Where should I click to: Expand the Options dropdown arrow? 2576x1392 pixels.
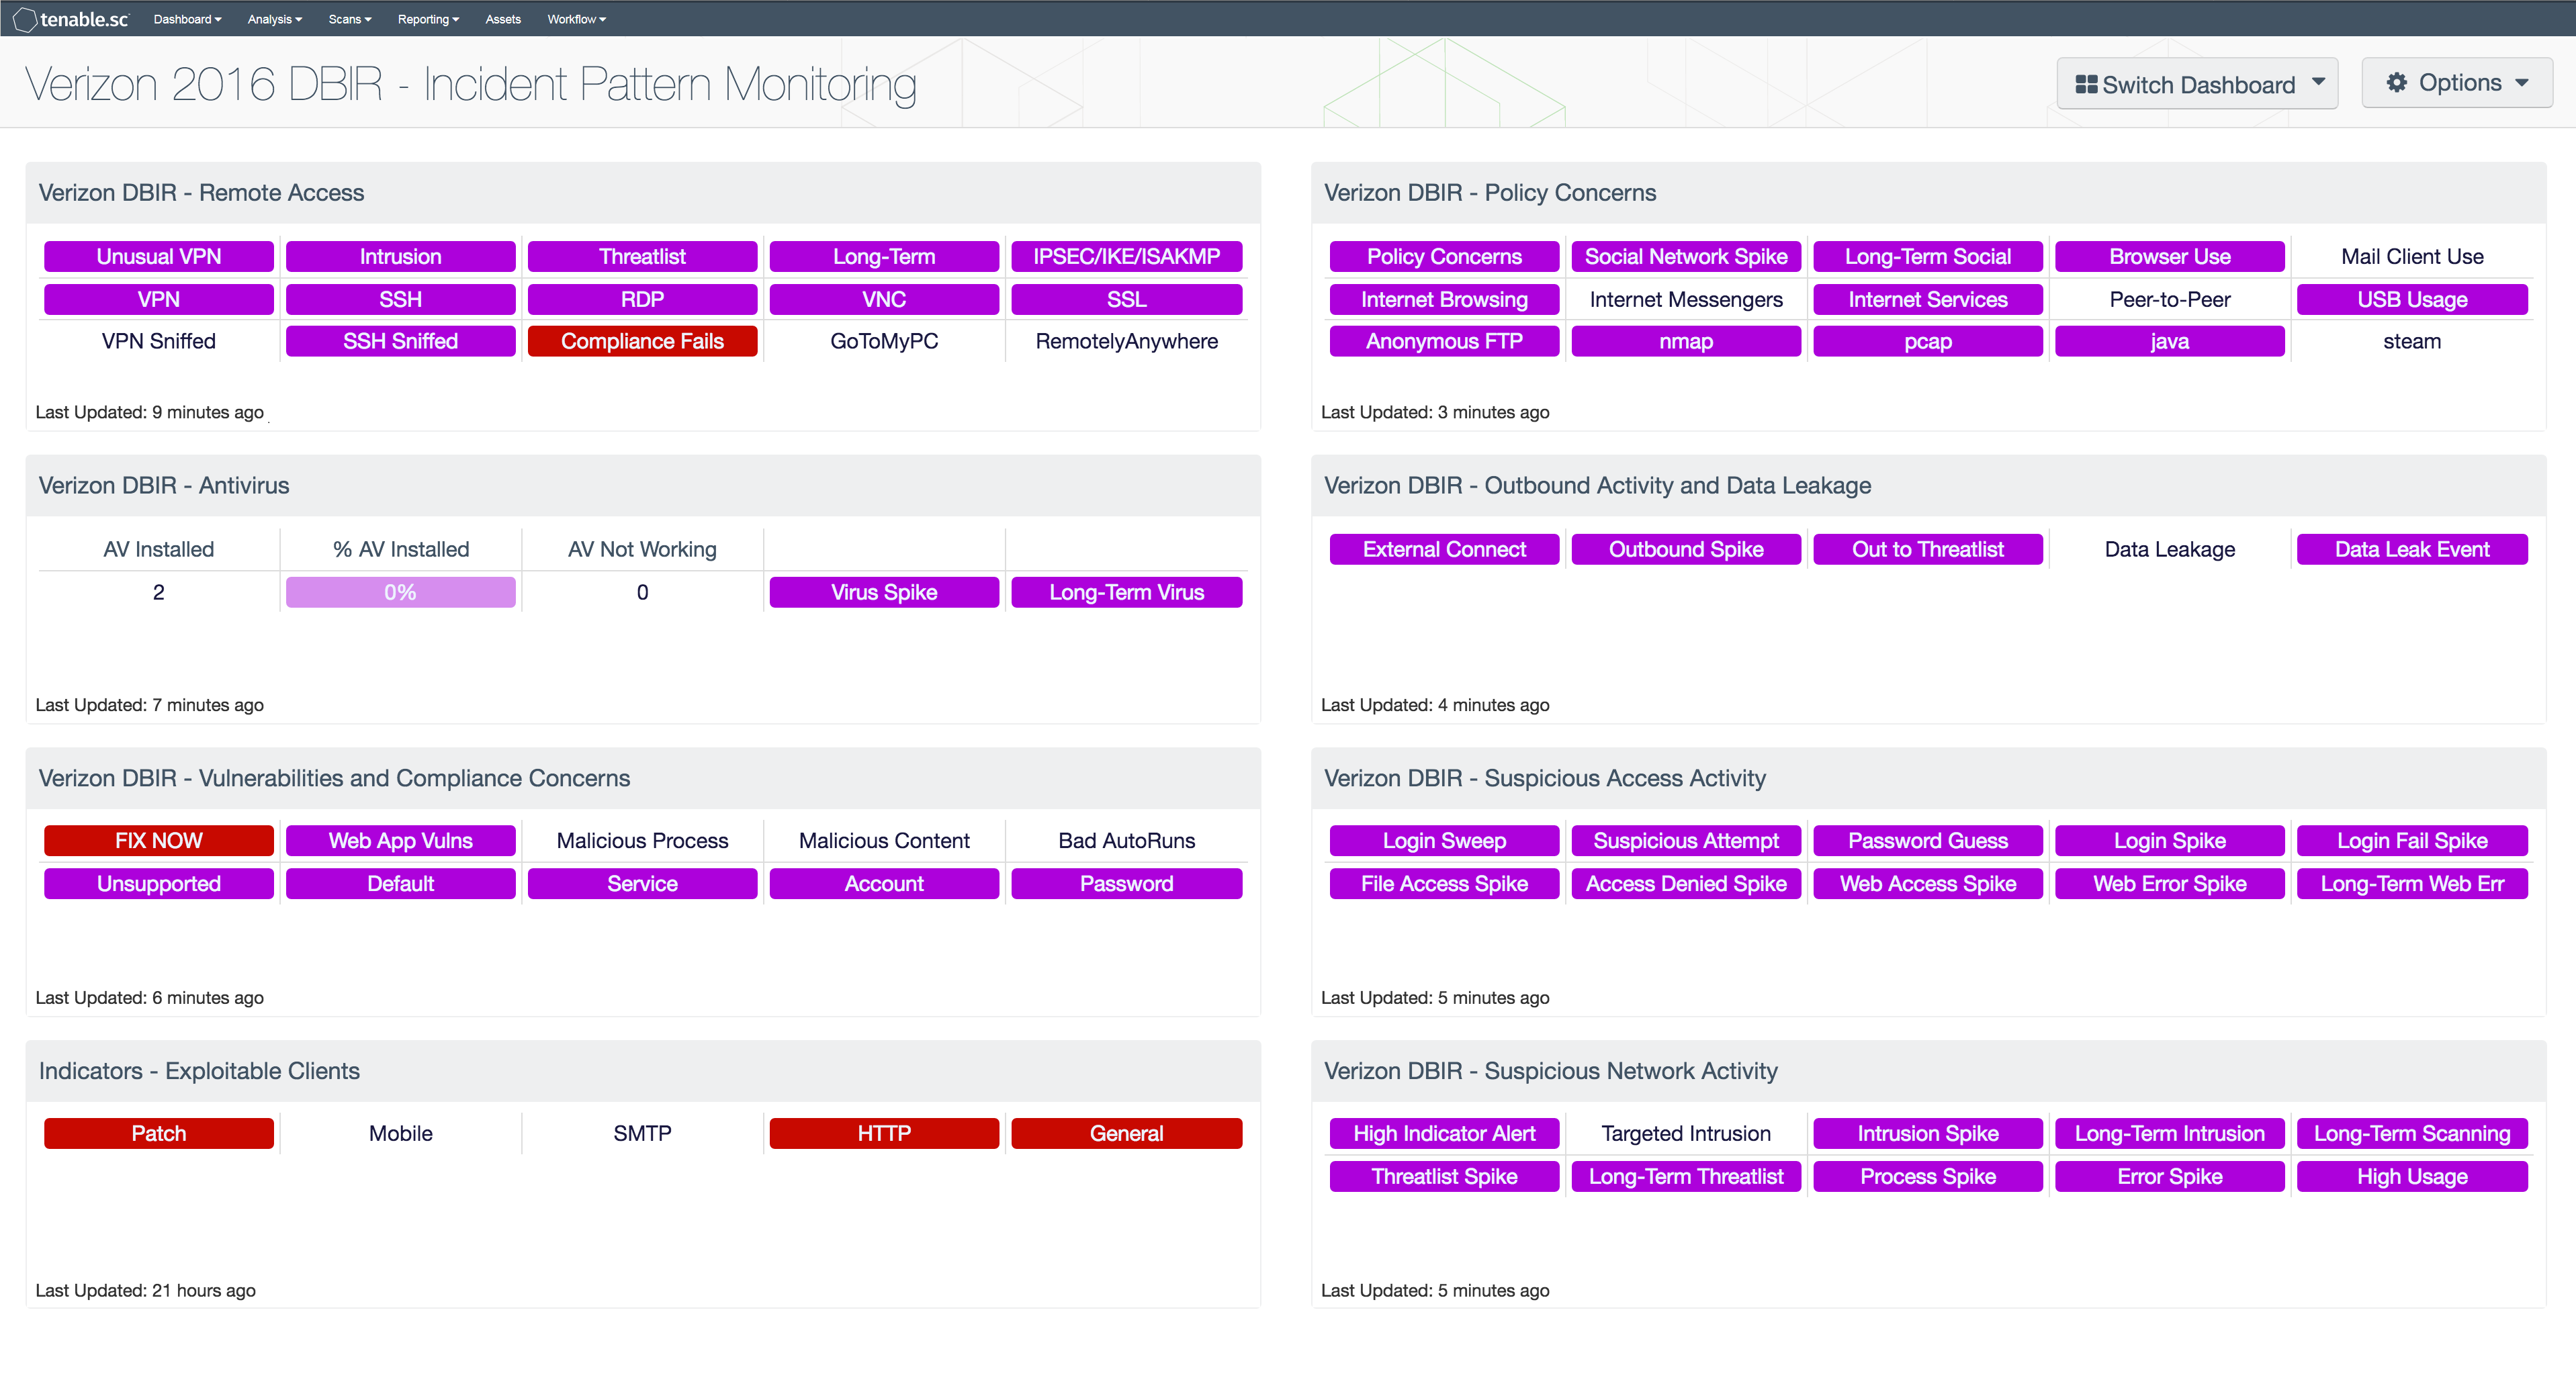[2521, 83]
